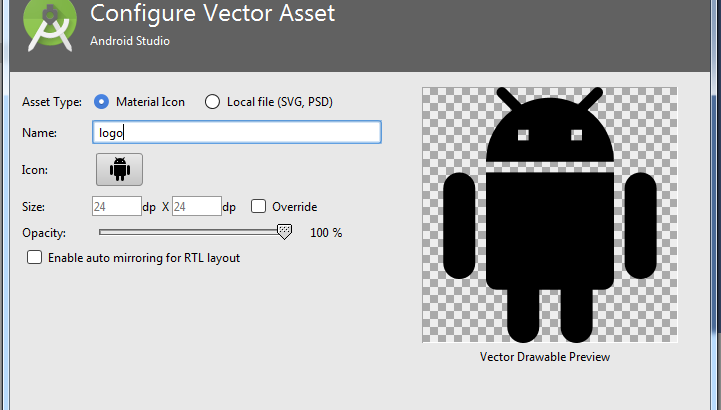721x410 pixels.
Task: Open the Android icon picker button
Action: (x=120, y=169)
